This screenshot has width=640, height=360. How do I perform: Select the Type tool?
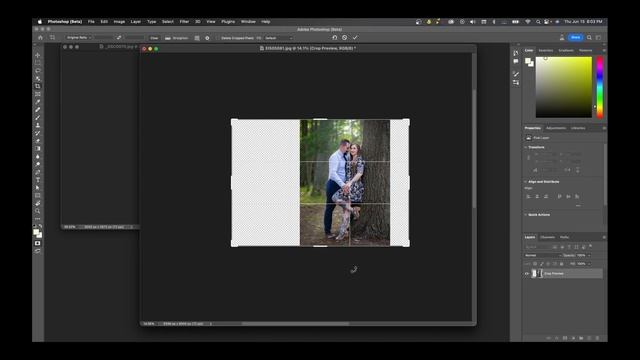click(x=38, y=180)
